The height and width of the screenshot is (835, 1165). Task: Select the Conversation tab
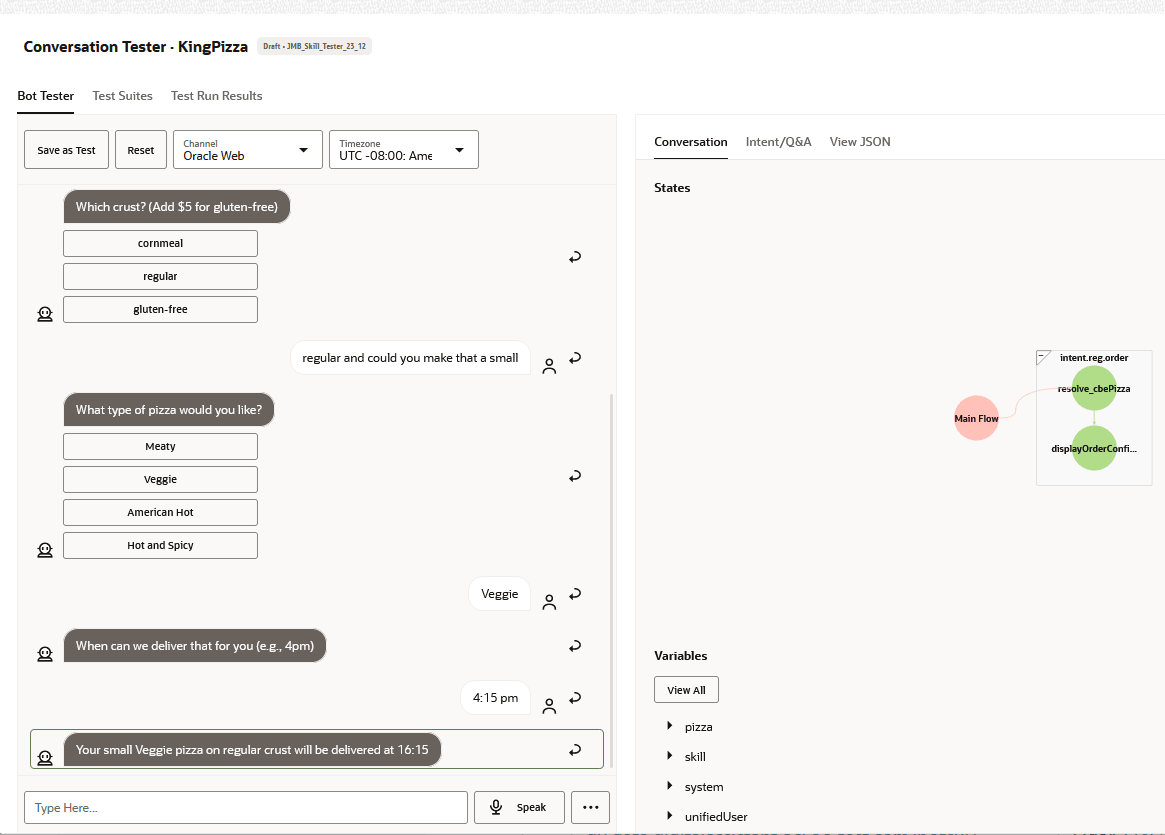point(690,142)
